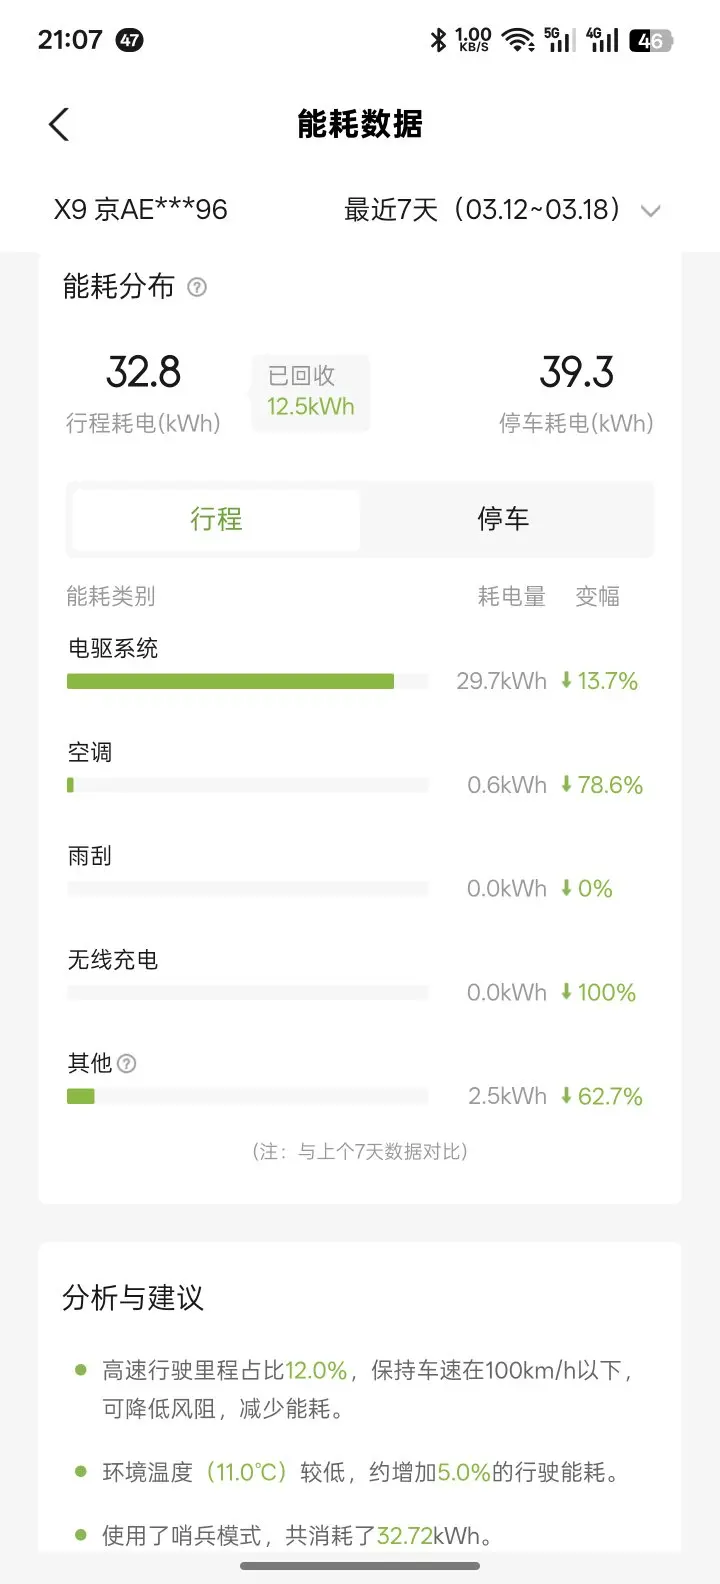
Task: Tap the 5G signal strength icon
Action: pos(559,40)
